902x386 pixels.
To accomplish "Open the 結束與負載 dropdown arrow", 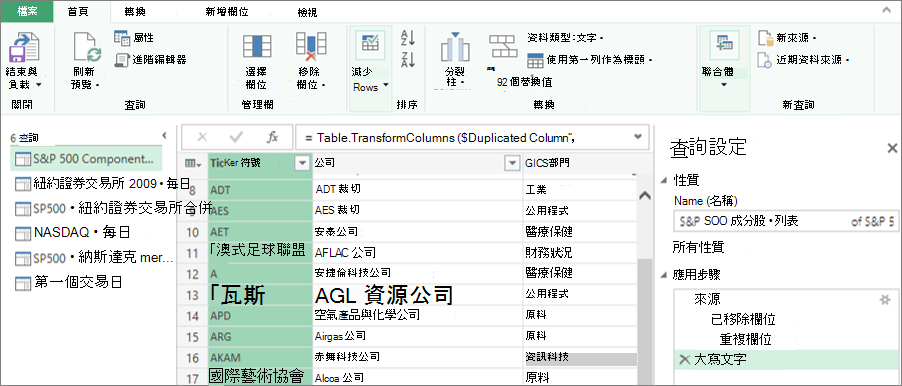I will click(x=39, y=85).
